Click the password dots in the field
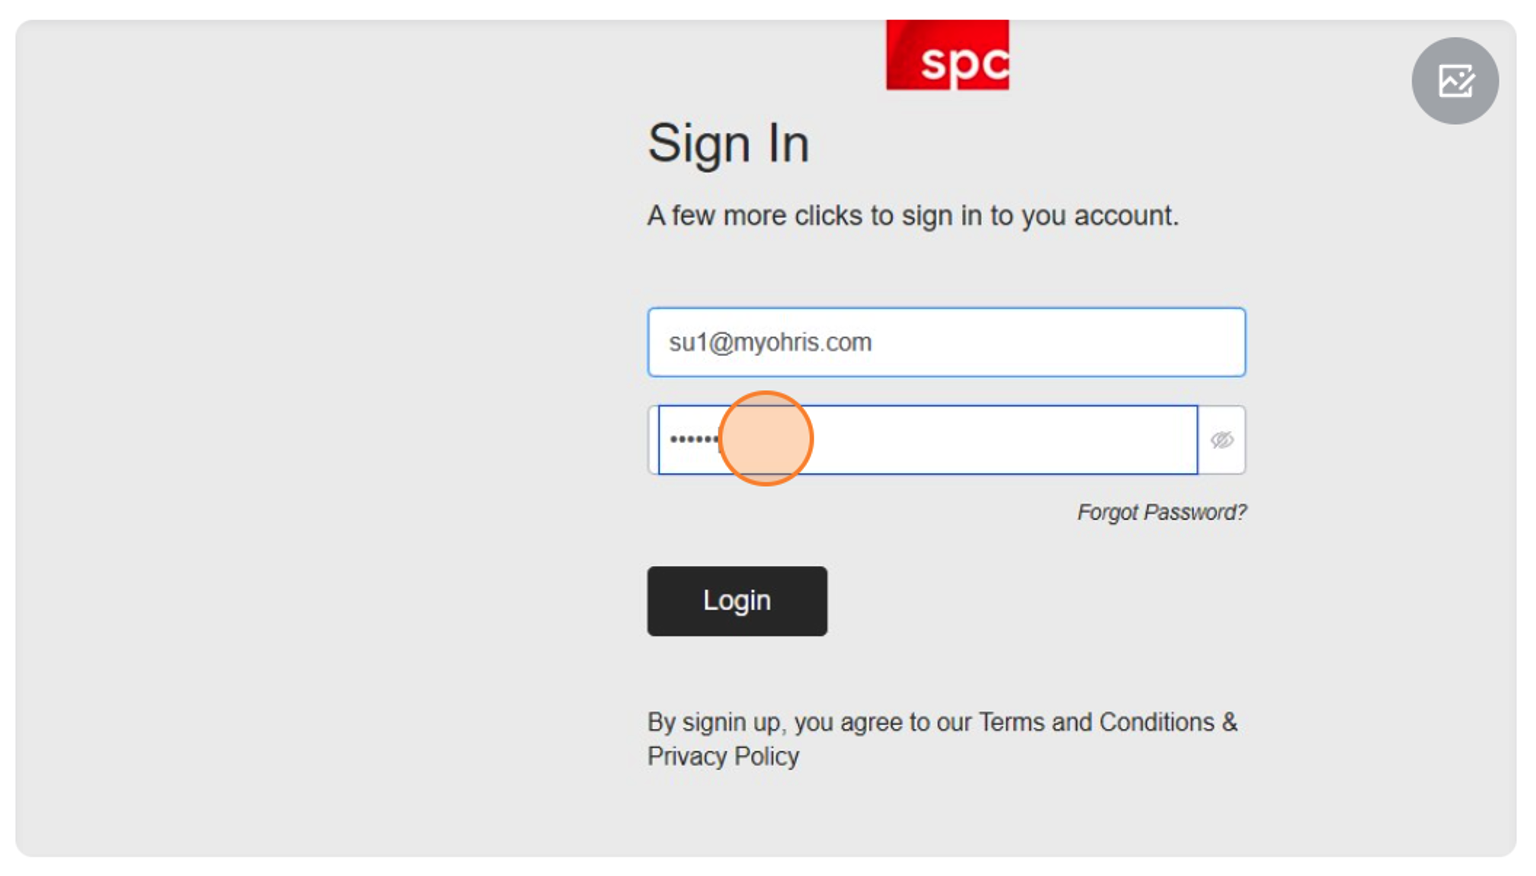 point(694,439)
